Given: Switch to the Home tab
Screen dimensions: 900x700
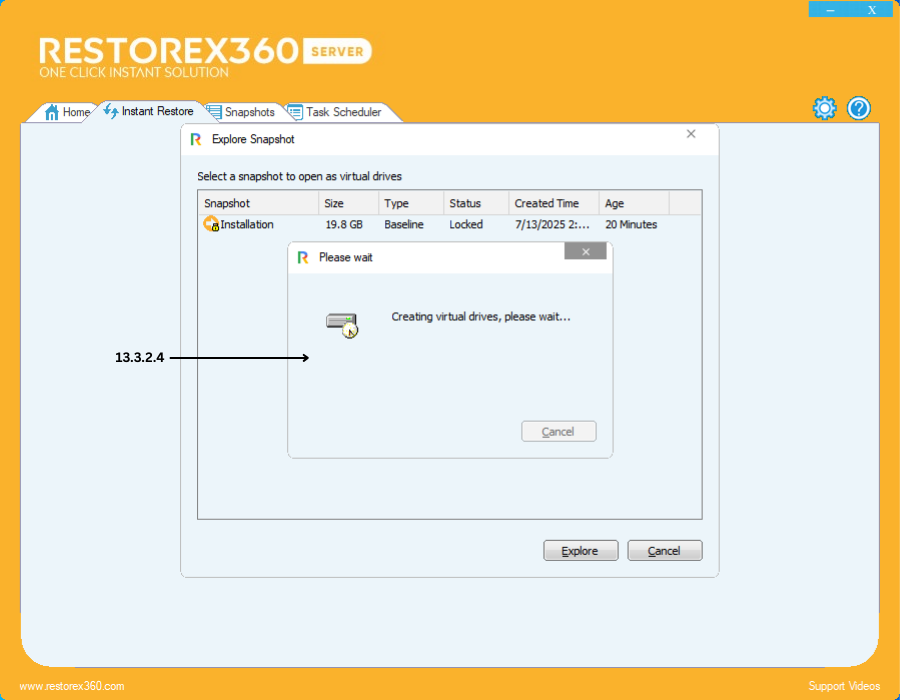Looking at the screenshot, I should (67, 112).
